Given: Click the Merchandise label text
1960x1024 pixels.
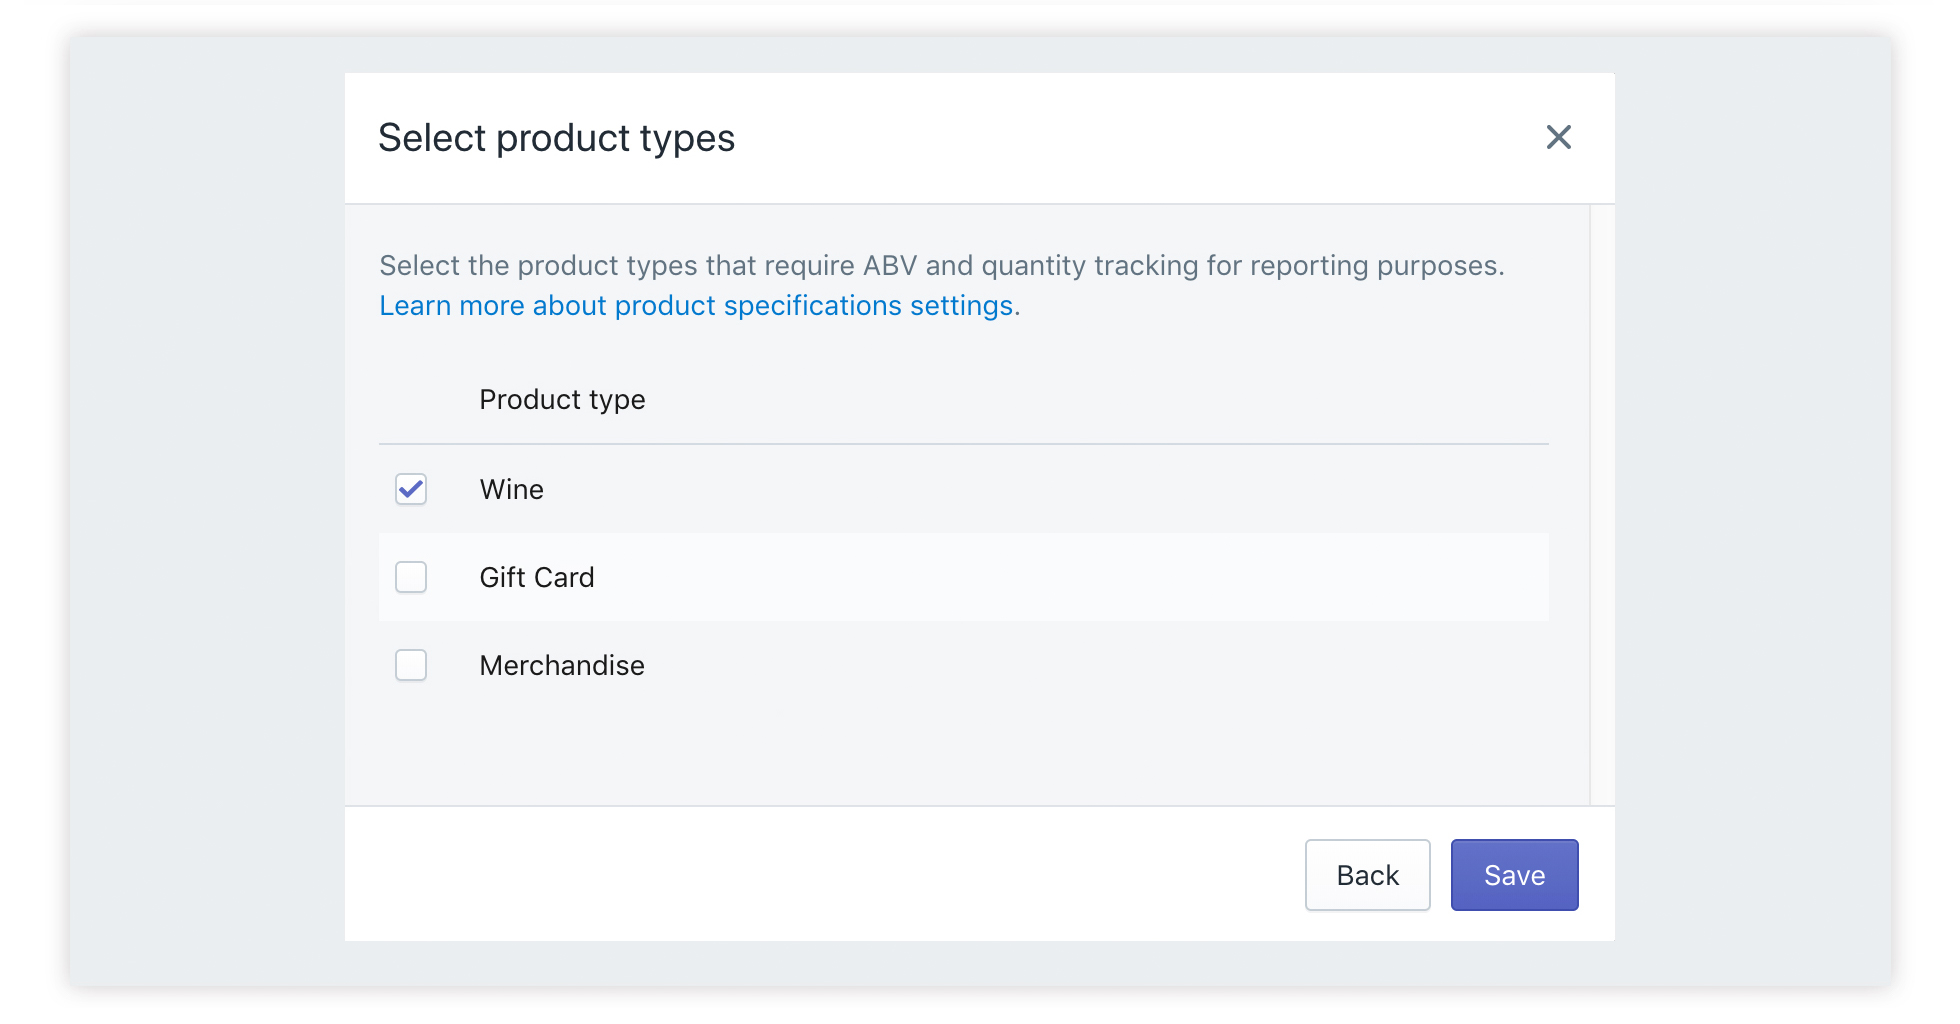Looking at the screenshot, I should (x=562, y=665).
